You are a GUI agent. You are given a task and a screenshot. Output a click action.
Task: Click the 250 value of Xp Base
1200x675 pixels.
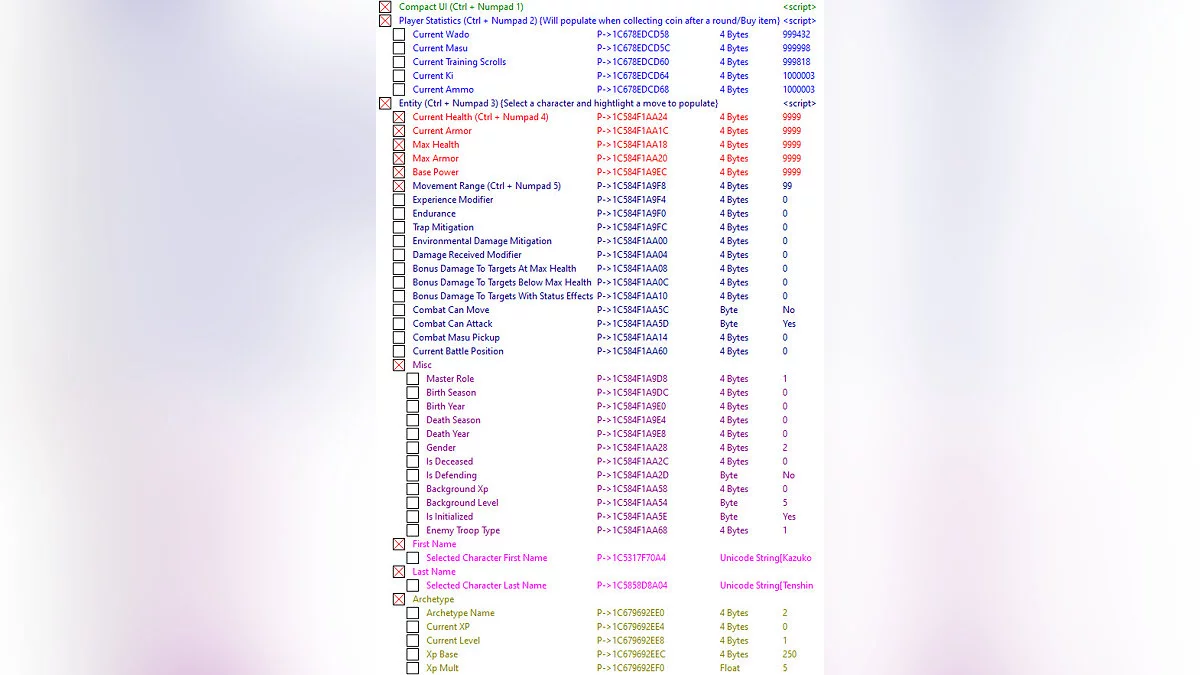tap(789, 654)
